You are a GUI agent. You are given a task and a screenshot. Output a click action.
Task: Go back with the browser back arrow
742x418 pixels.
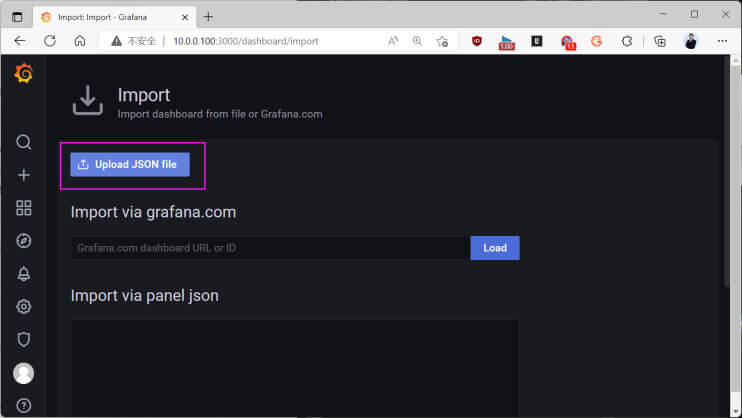[20, 41]
